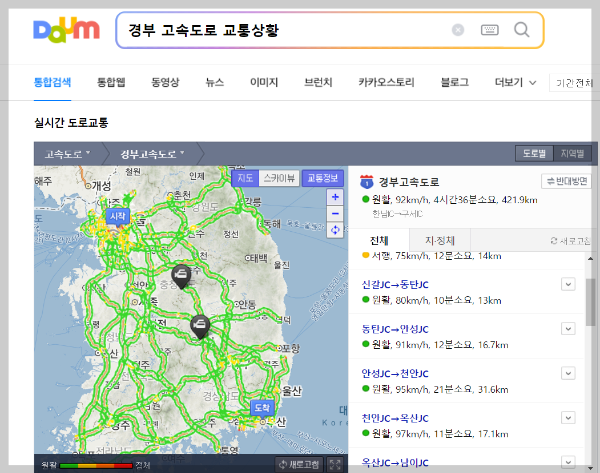Zoom in the map with the plus button
600x473 pixels.
click(335, 197)
